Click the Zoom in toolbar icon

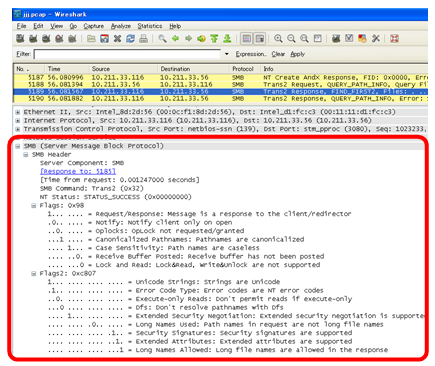[x=278, y=39]
